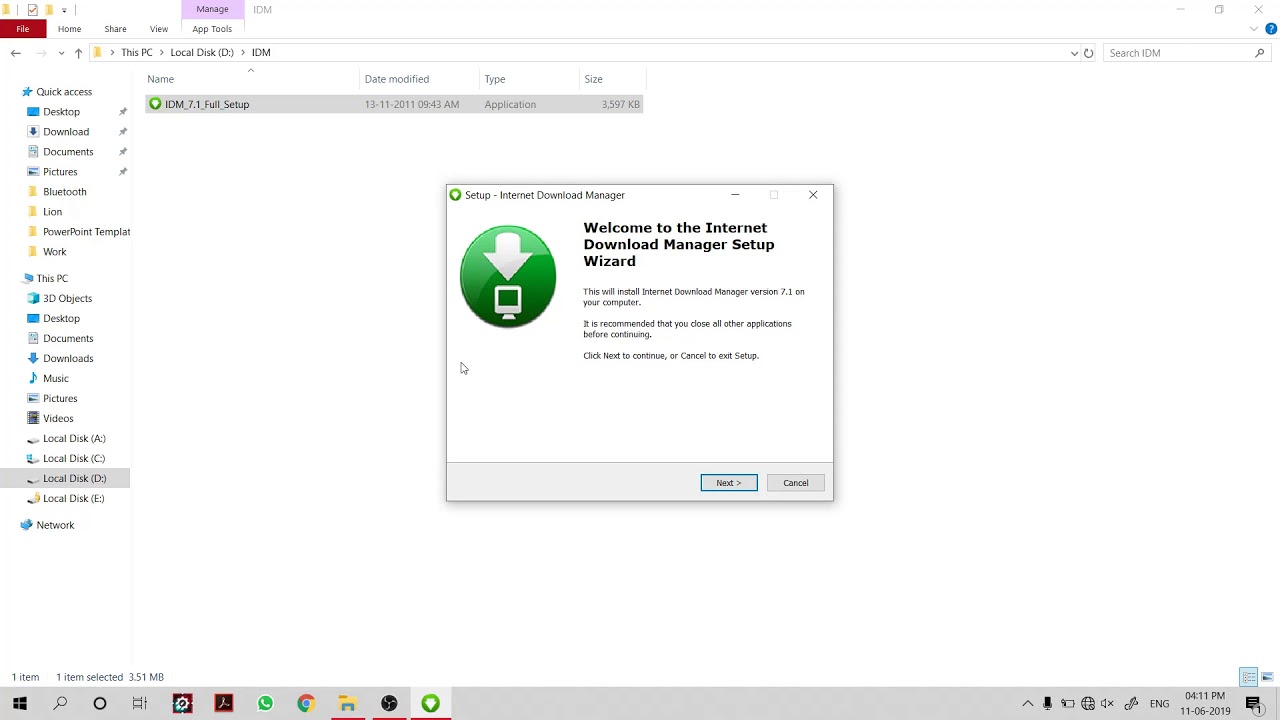Screen dimensions: 1280x720
Task: Click the New folder icon in Explorer title bar
Action: (x=48, y=10)
